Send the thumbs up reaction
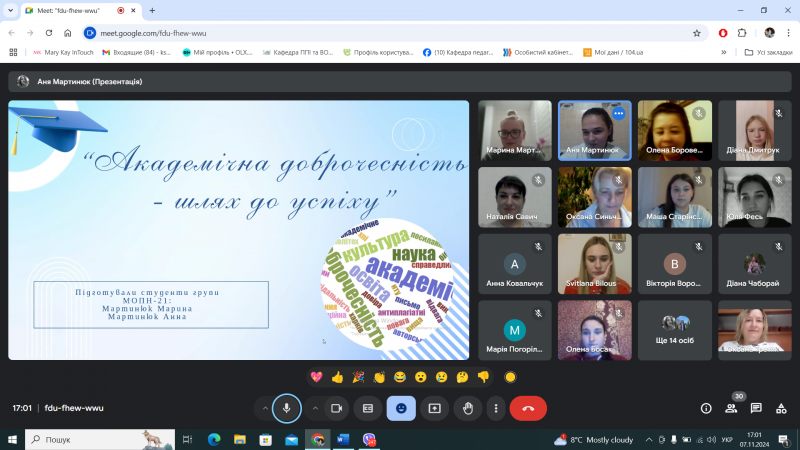This screenshot has height=450, width=800. pyautogui.click(x=337, y=377)
